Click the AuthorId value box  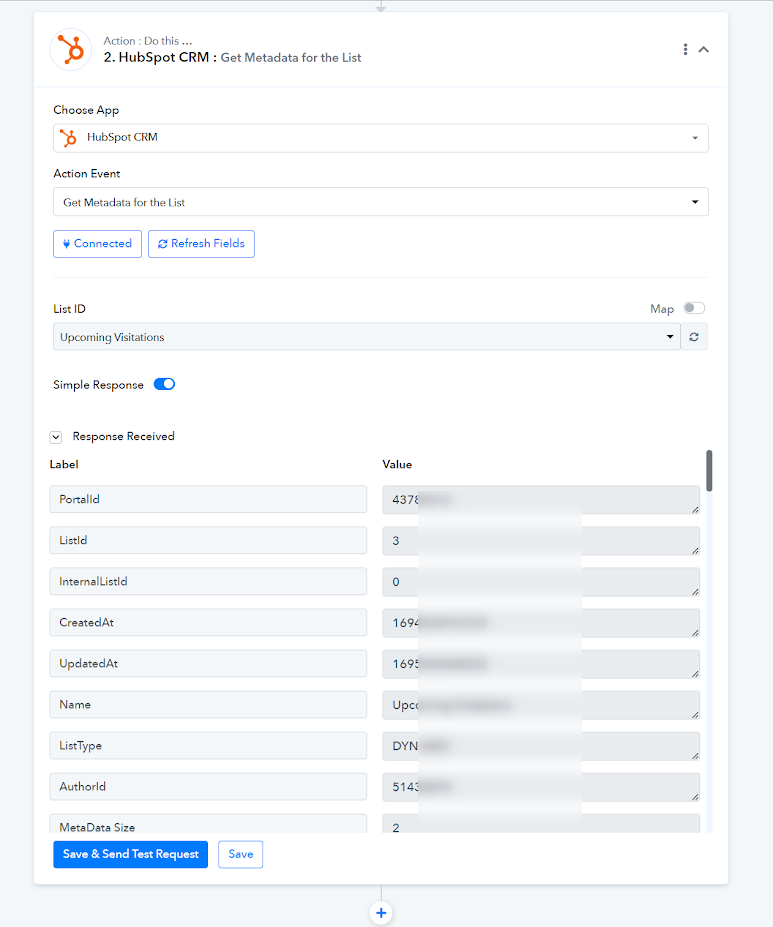pos(541,787)
